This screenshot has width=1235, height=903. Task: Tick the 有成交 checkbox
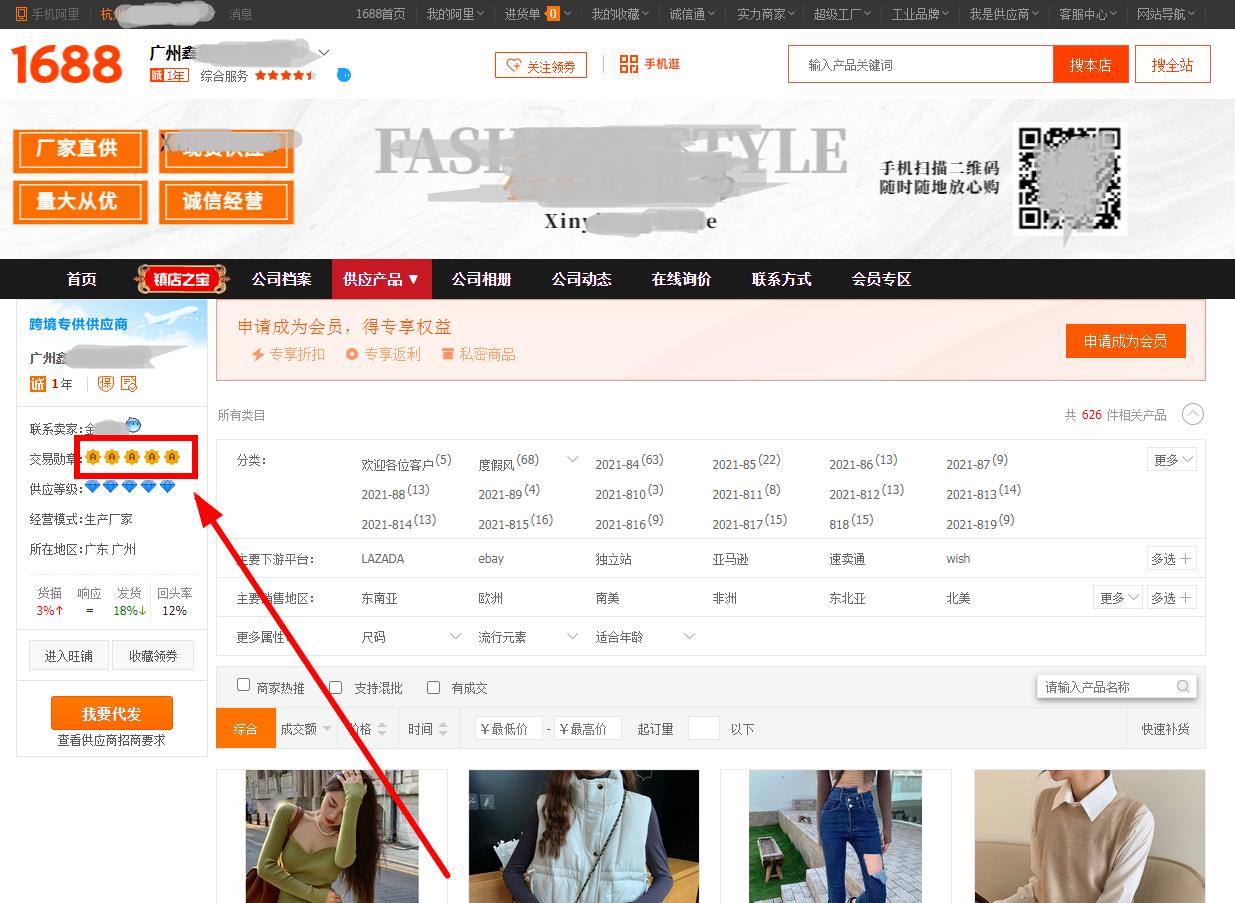point(433,687)
